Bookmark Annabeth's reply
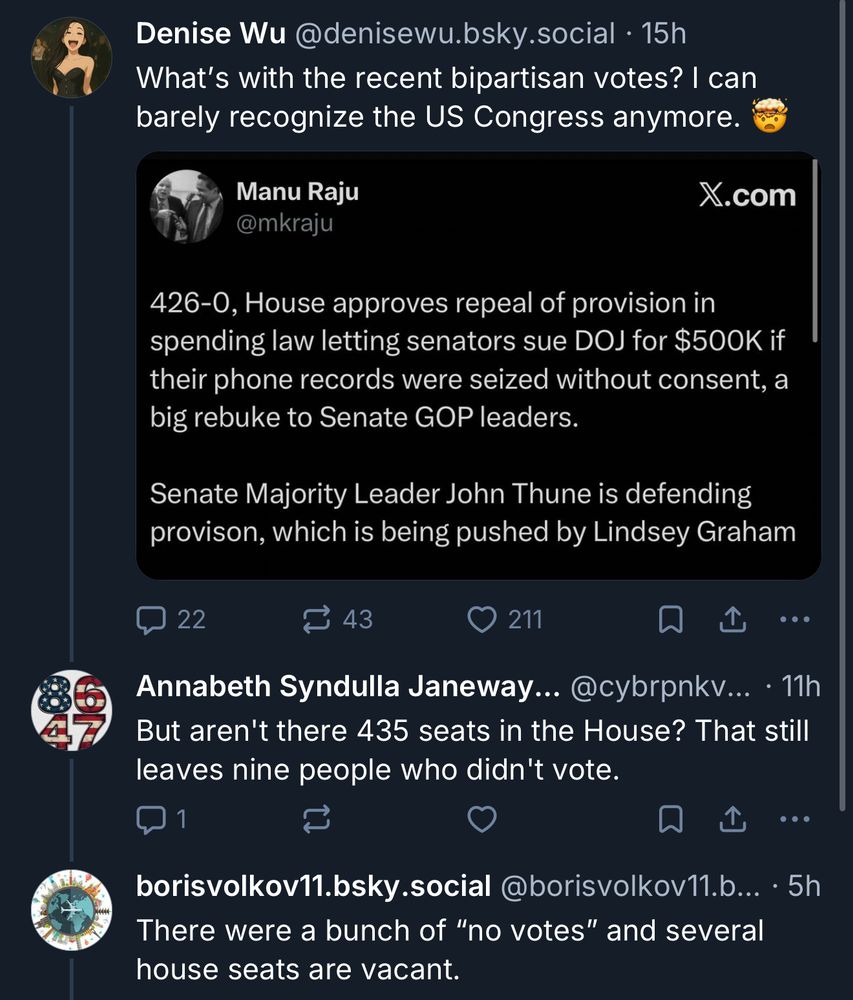Viewport: 853px width, 1000px height. click(x=670, y=819)
